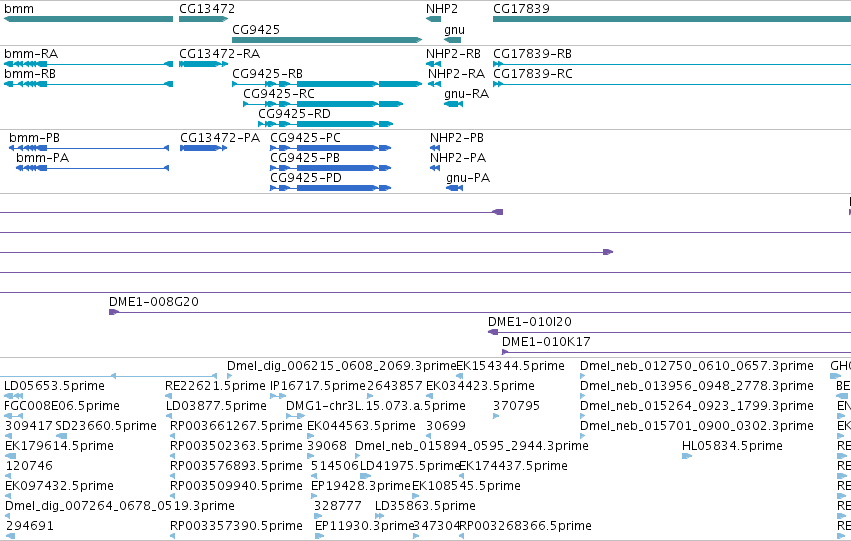The image size is (851, 541).
Task: Select the gnu gene feature
Action: click(452, 40)
